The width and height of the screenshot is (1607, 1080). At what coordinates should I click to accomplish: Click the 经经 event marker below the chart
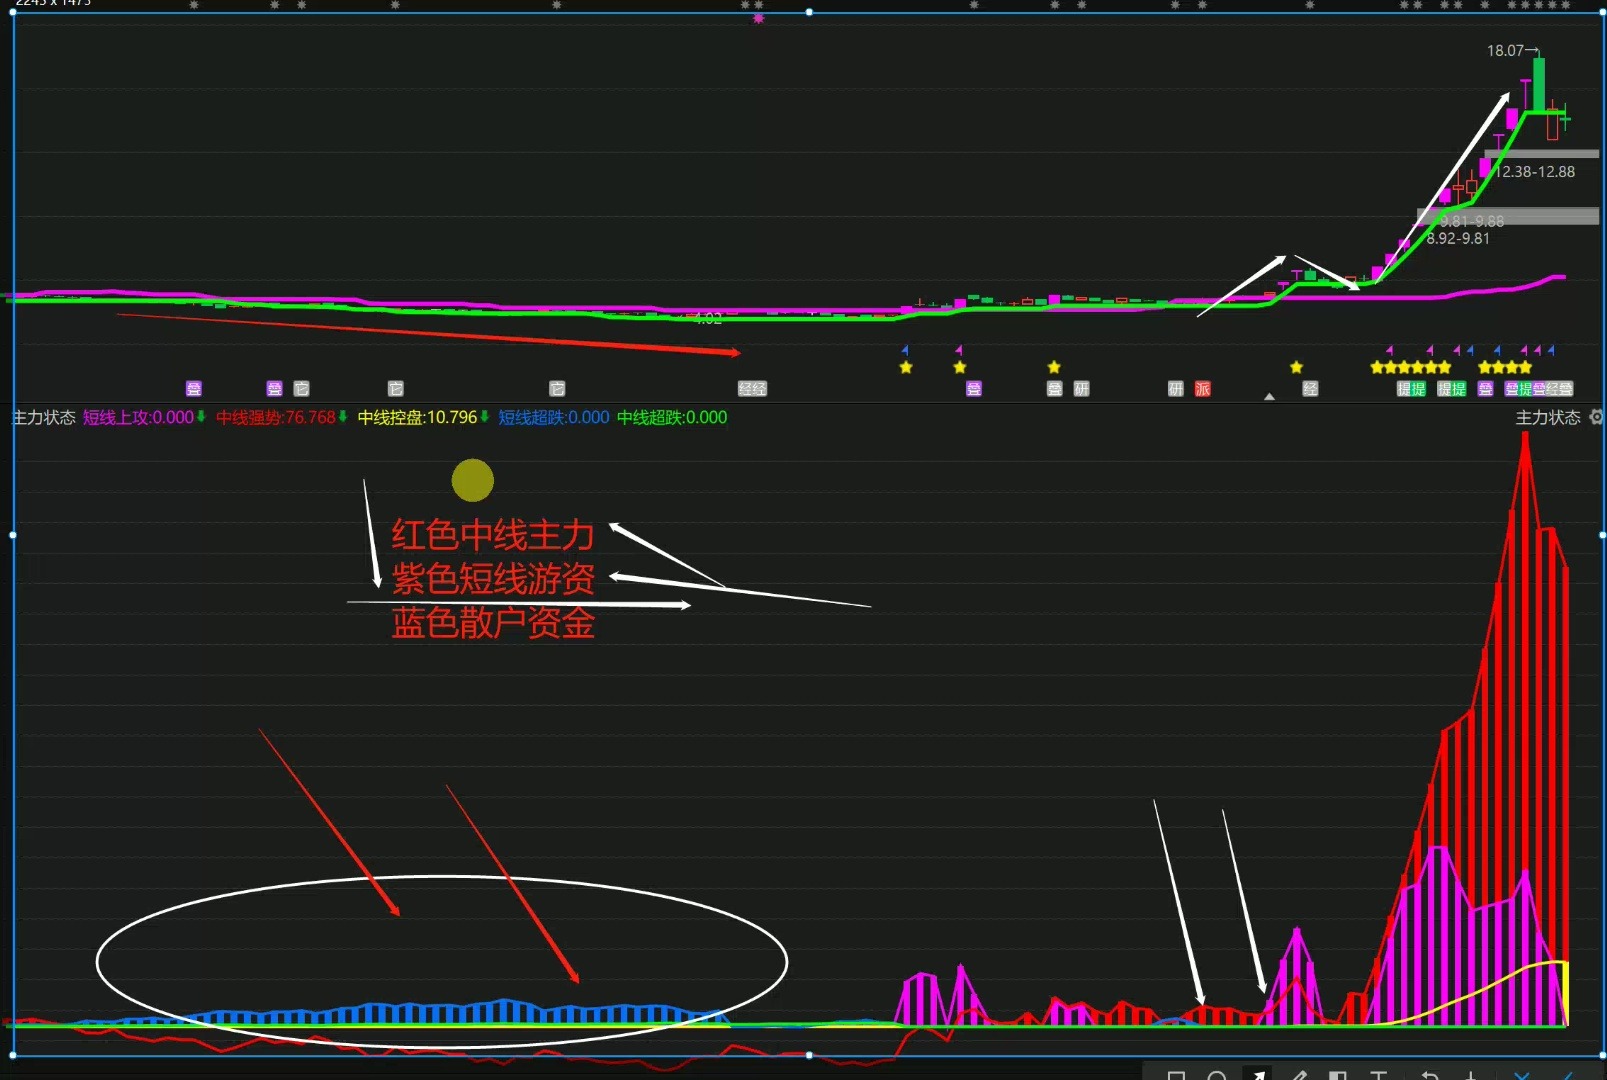point(752,388)
